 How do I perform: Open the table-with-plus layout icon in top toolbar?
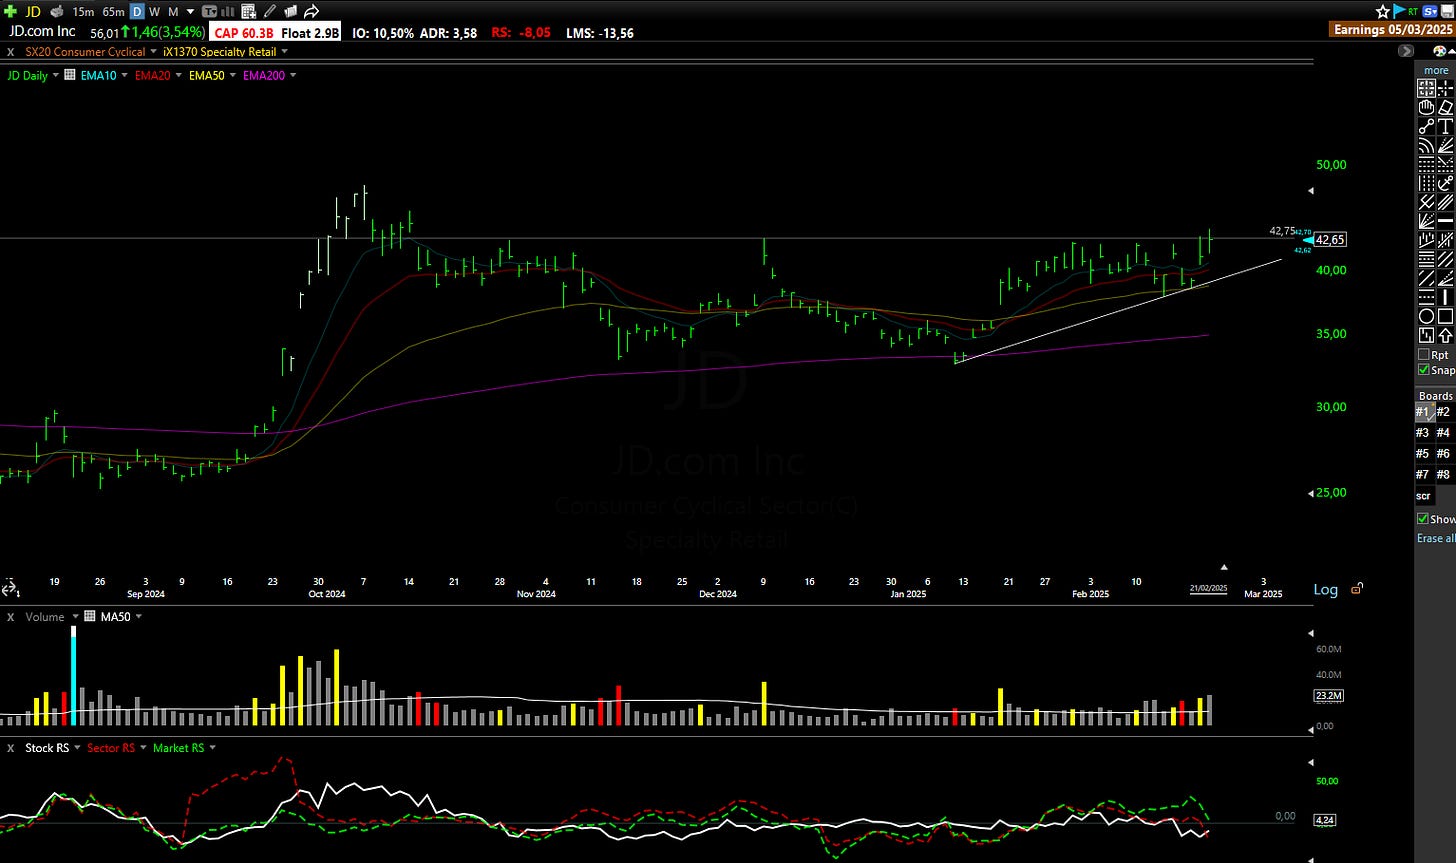click(x=248, y=11)
